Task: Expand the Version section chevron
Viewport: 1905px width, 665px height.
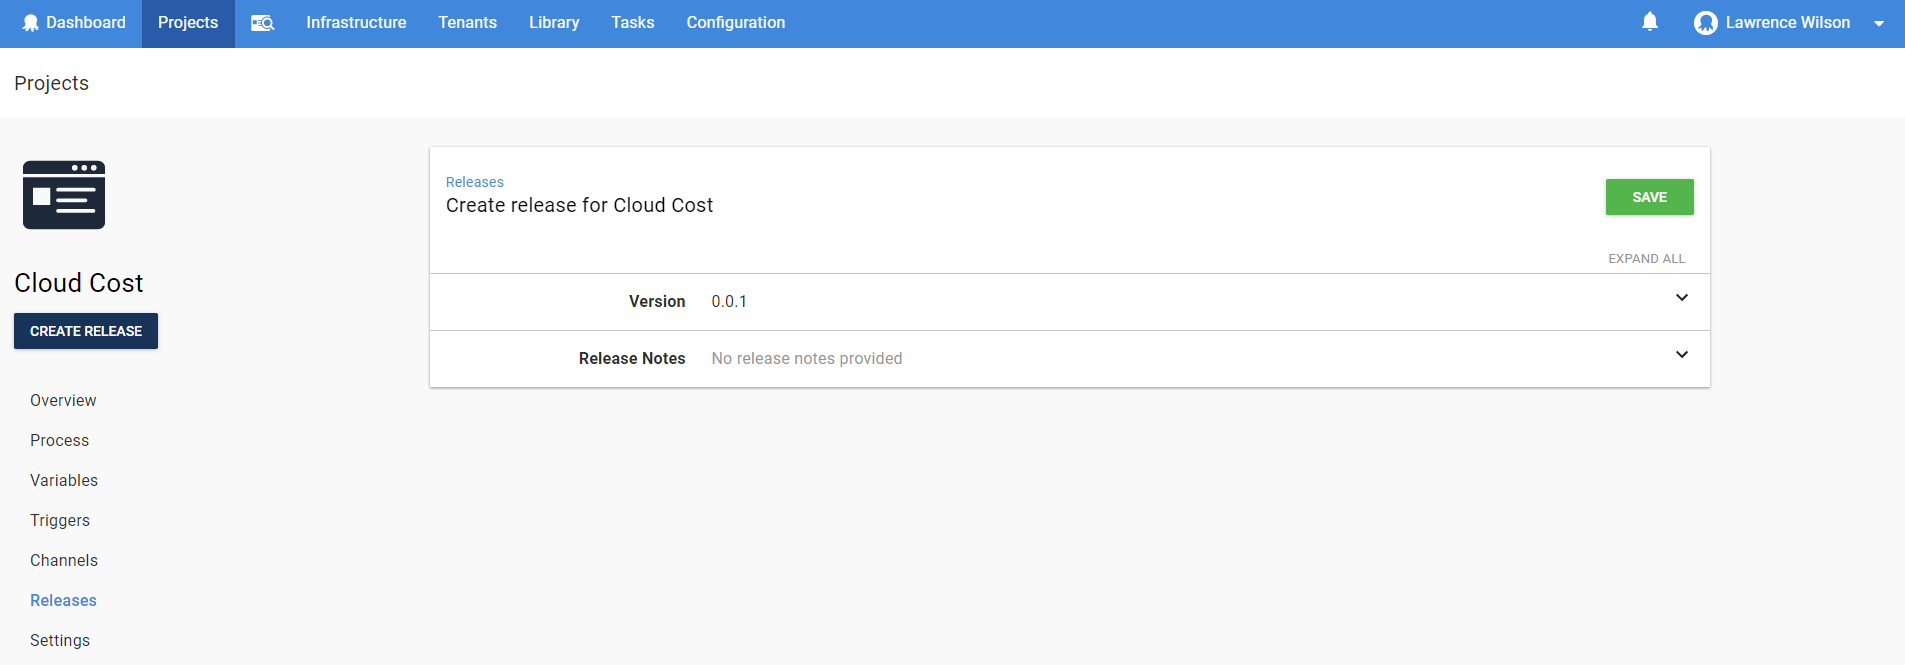Action: (x=1681, y=298)
